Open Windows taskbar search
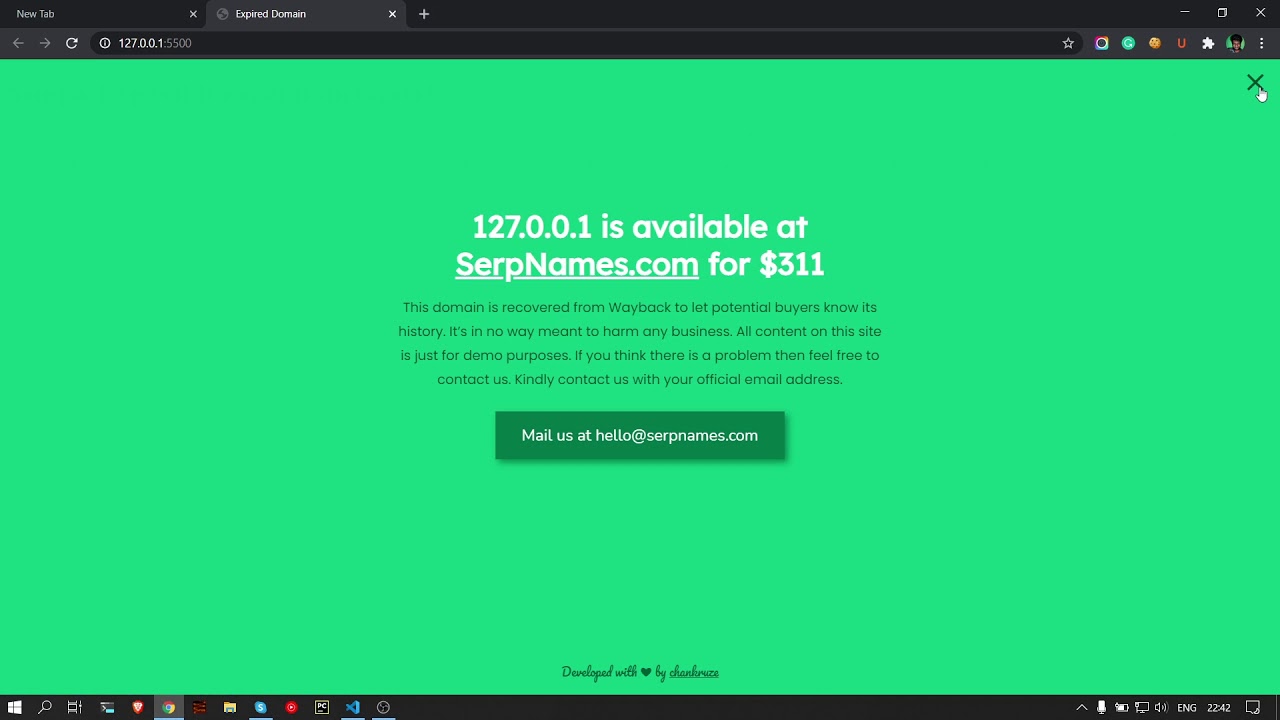 (x=45, y=707)
